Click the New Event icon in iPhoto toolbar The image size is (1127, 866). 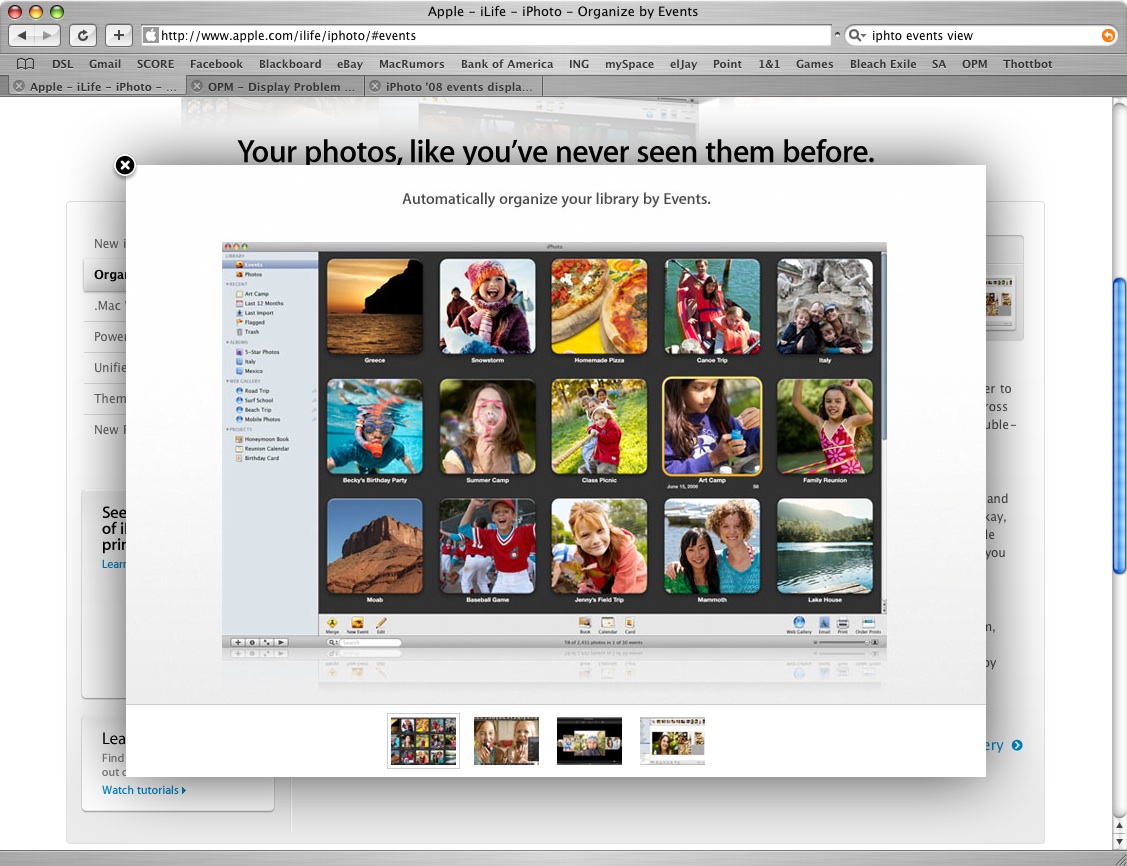(x=357, y=624)
